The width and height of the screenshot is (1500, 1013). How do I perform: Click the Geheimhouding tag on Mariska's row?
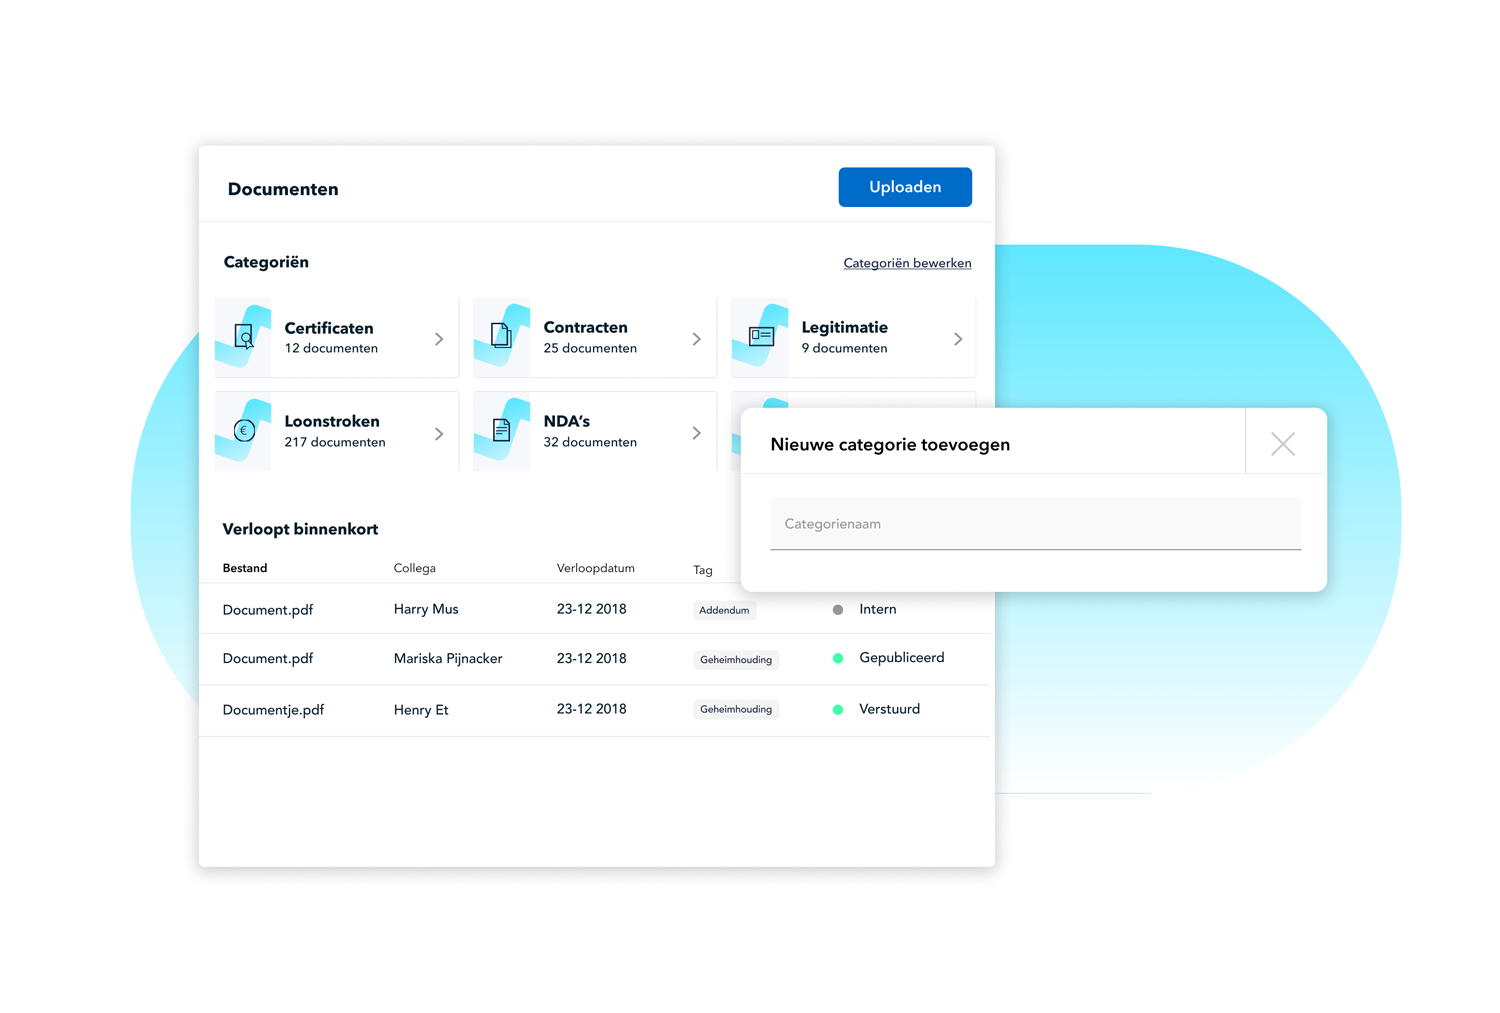pos(736,660)
